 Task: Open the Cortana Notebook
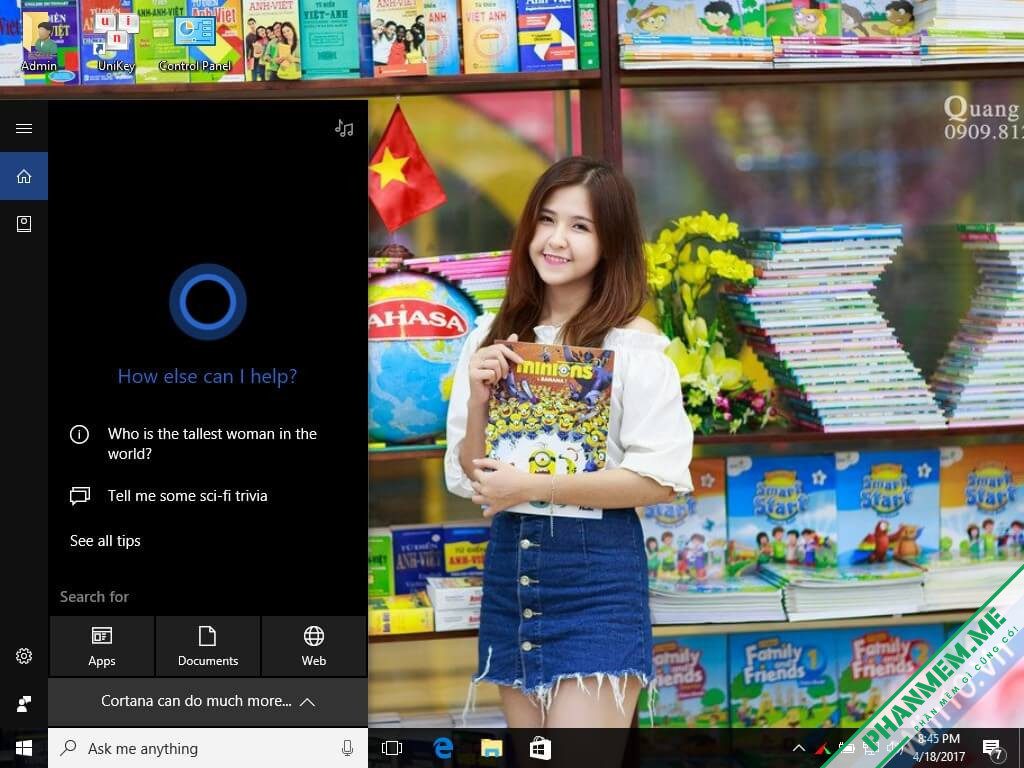coord(24,224)
